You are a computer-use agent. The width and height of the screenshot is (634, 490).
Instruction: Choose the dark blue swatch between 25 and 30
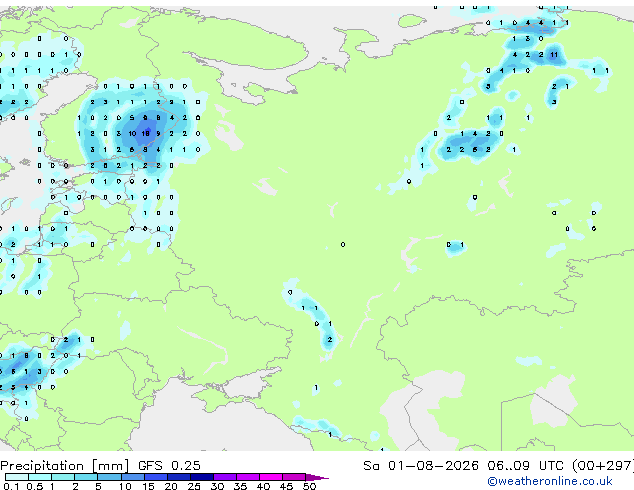[x=202, y=477]
